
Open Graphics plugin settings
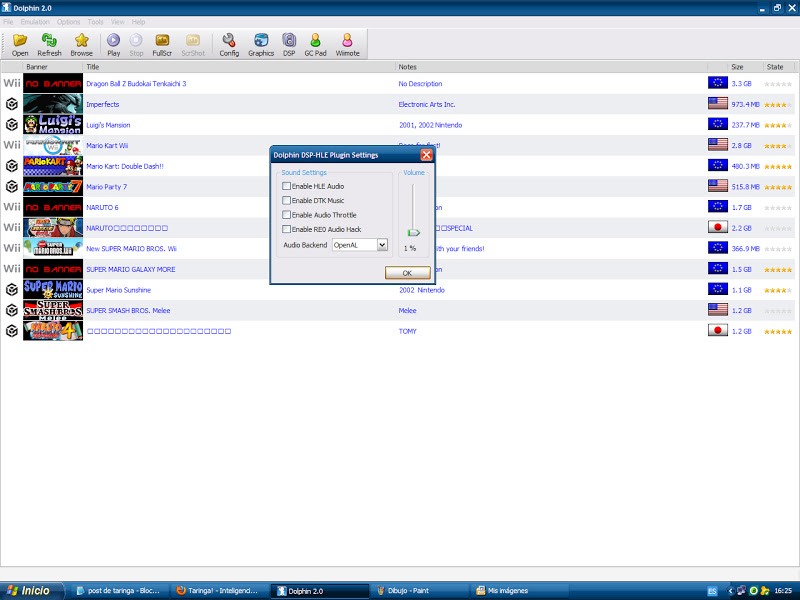point(261,44)
